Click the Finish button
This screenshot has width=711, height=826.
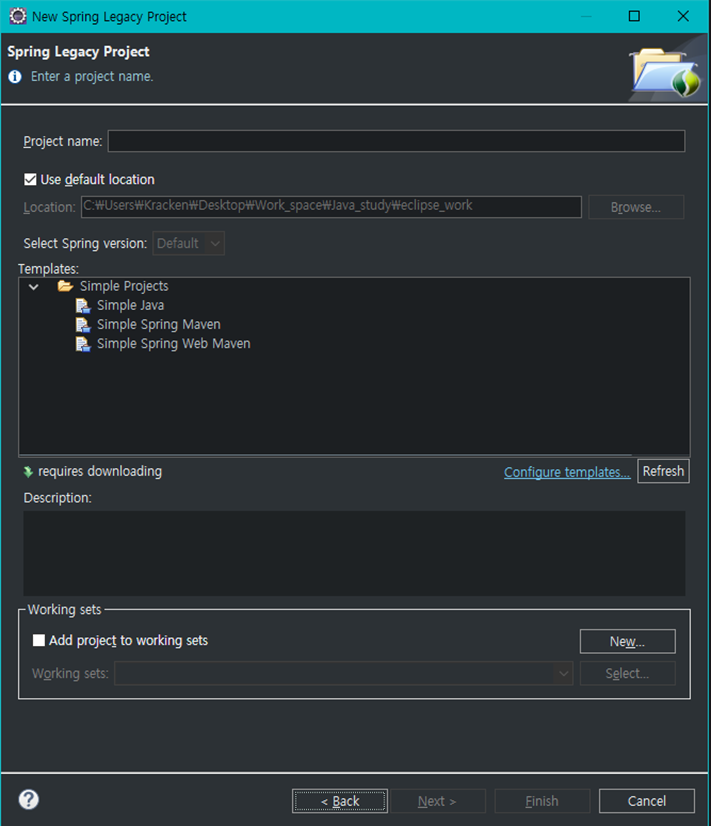click(542, 801)
